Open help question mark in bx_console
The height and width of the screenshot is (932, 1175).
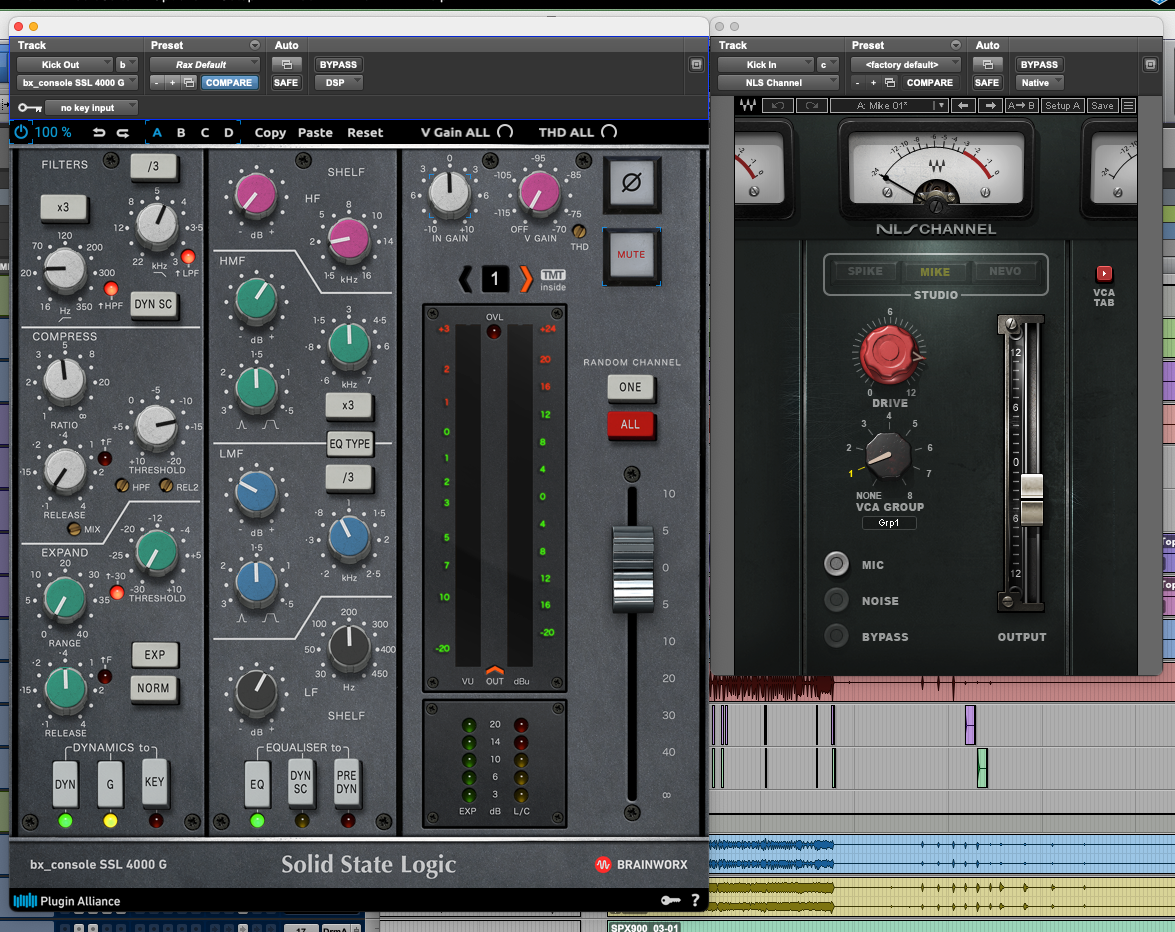click(695, 900)
